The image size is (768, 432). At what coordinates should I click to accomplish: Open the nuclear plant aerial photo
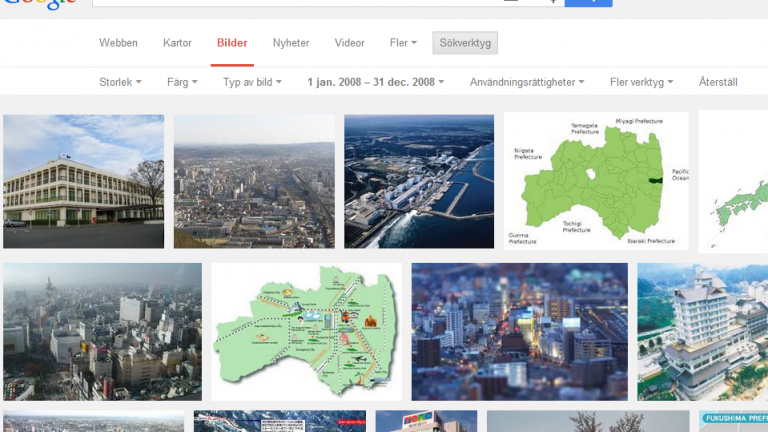pos(419,181)
